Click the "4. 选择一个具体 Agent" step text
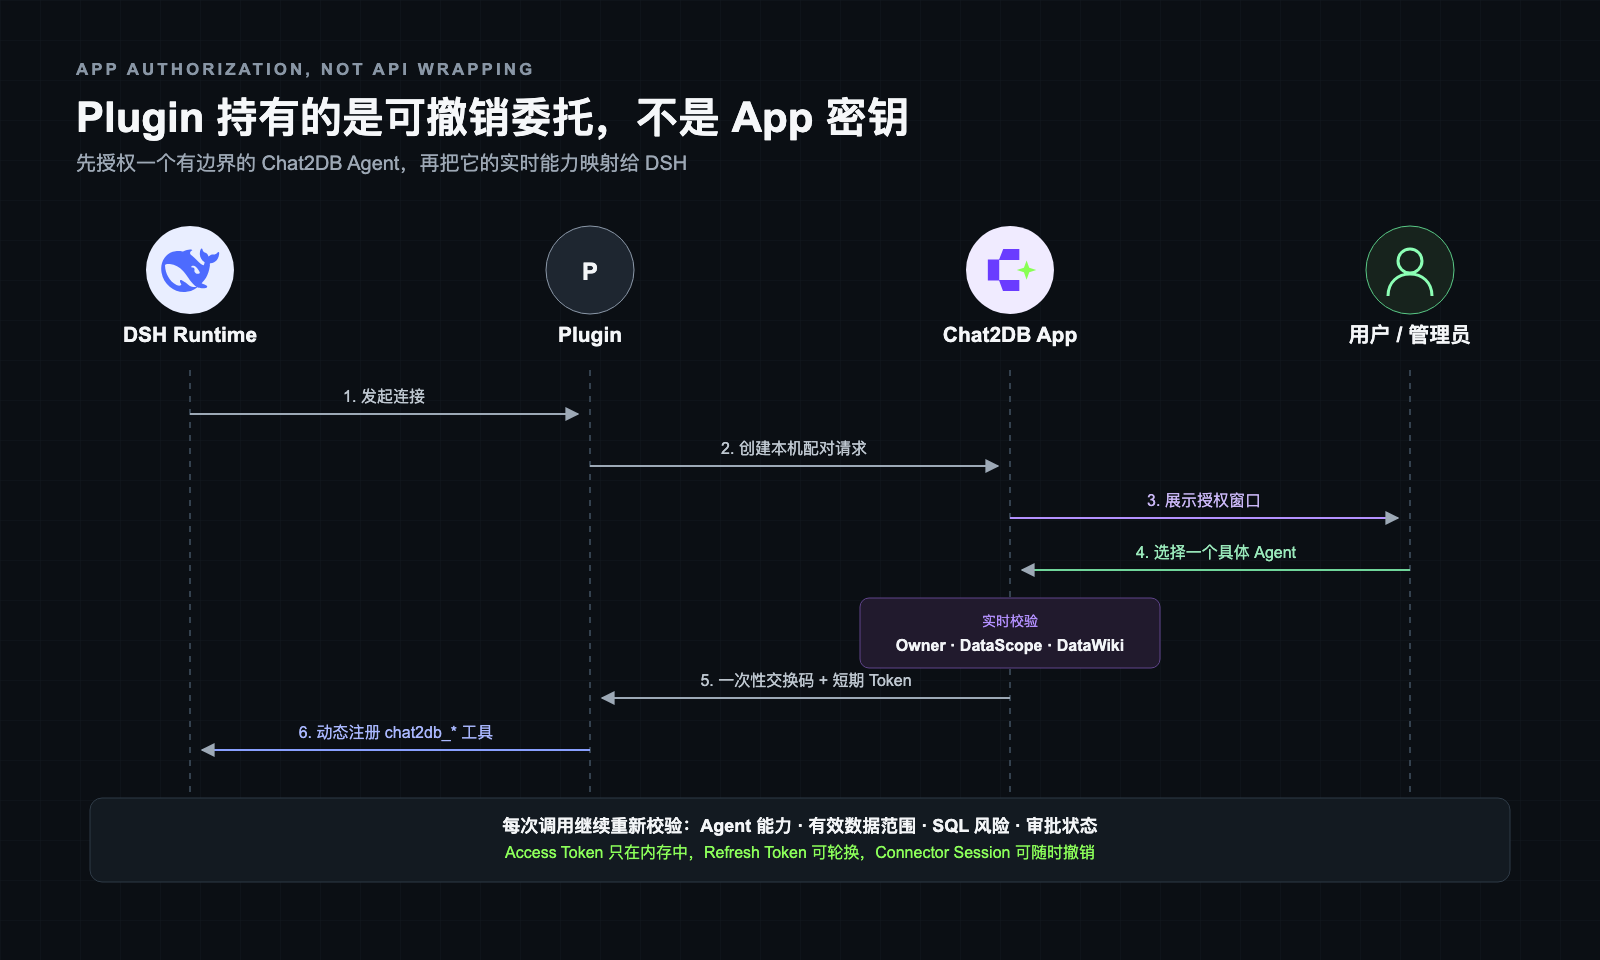The image size is (1600, 960). coord(1216,552)
